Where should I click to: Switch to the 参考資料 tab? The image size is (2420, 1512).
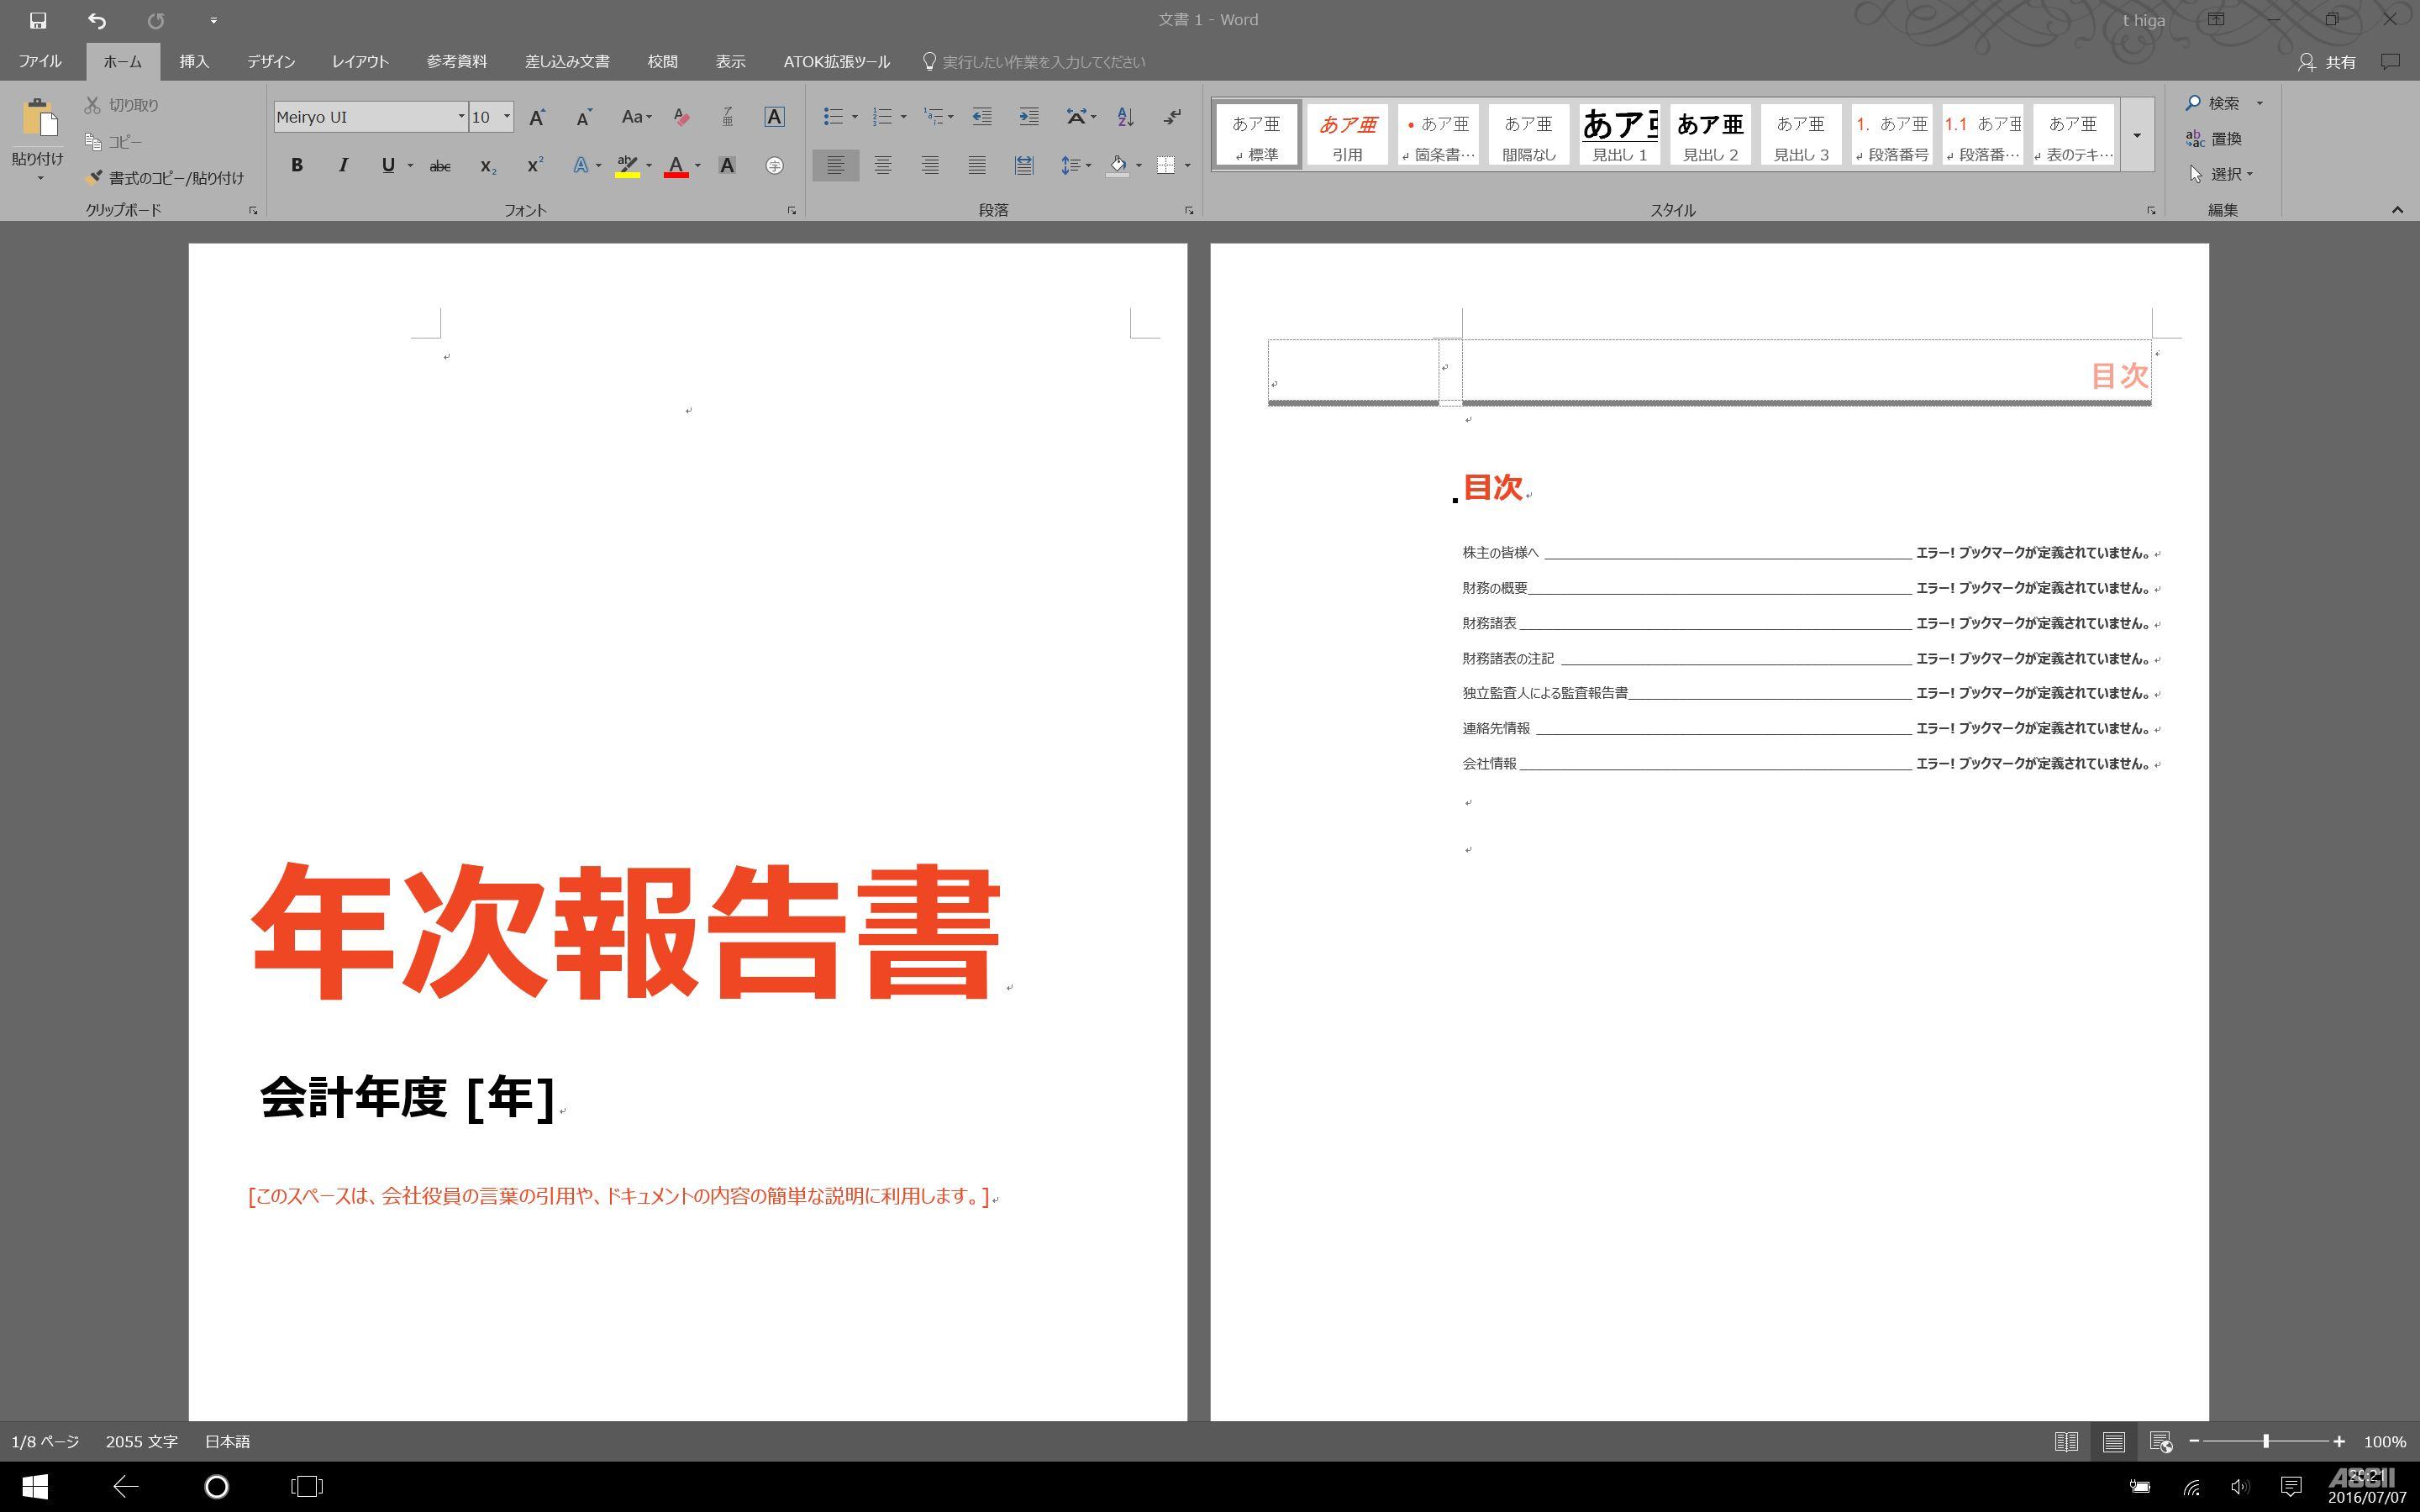pyautogui.click(x=456, y=62)
